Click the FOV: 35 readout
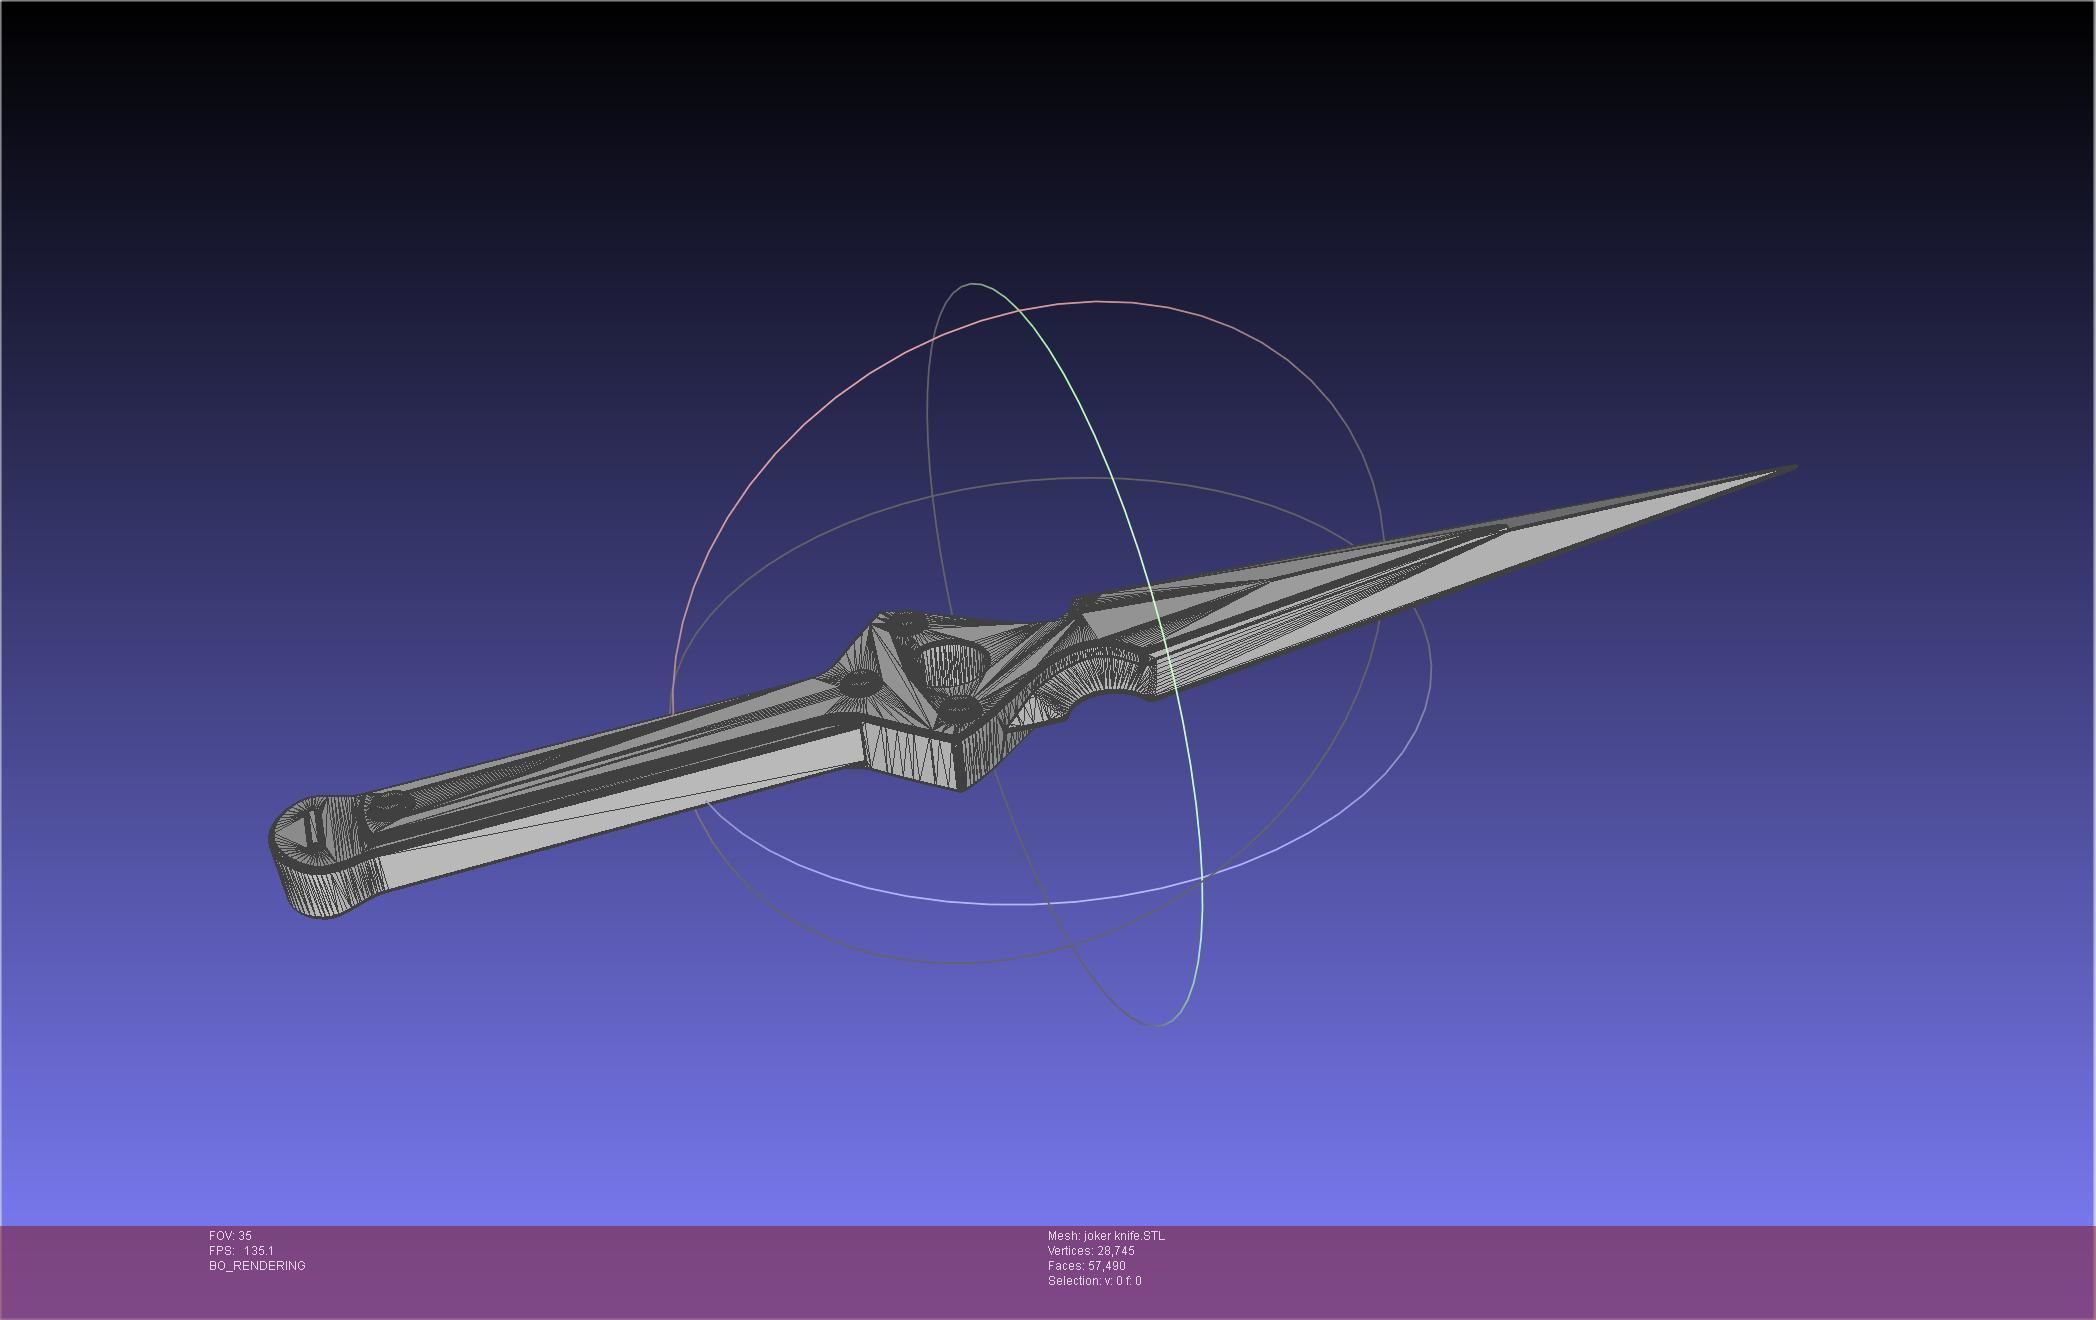This screenshot has width=2096, height=1320. point(230,1236)
